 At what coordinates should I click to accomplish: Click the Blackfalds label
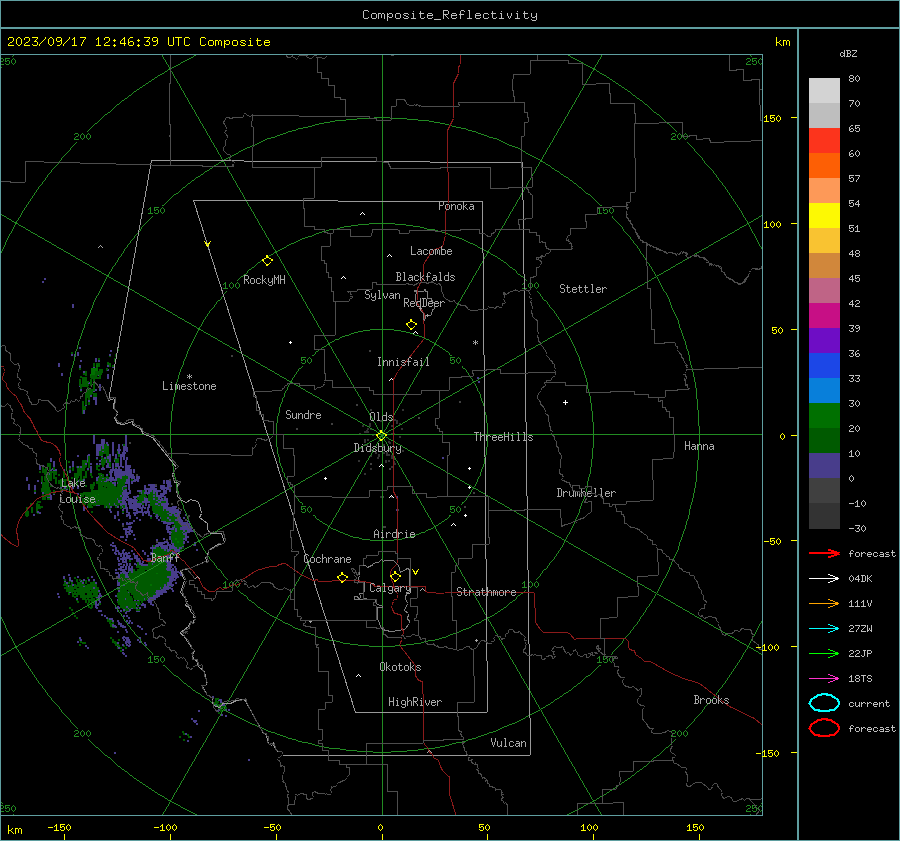(425, 277)
